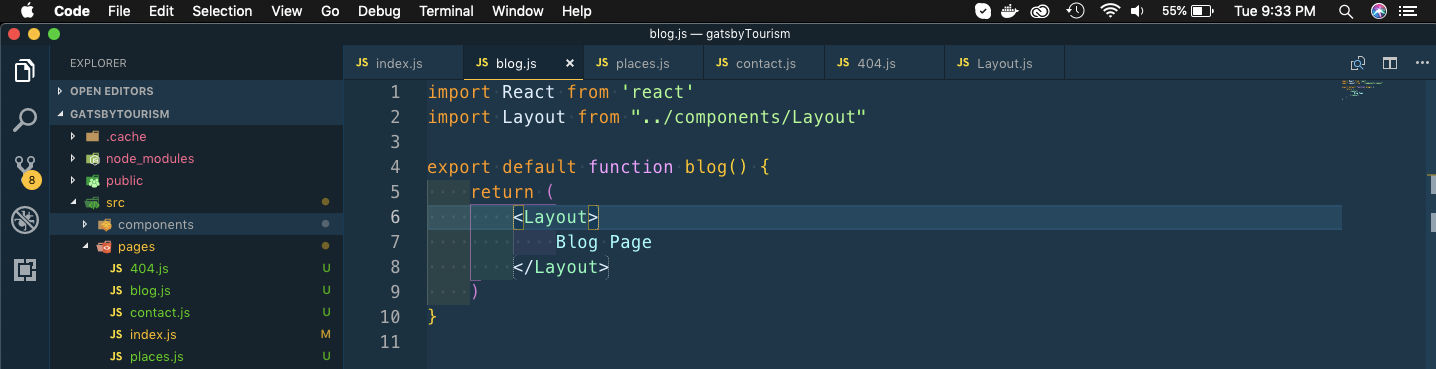This screenshot has width=1436, height=369.
Task: Switch to the places.js tab
Action: point(643,63)
